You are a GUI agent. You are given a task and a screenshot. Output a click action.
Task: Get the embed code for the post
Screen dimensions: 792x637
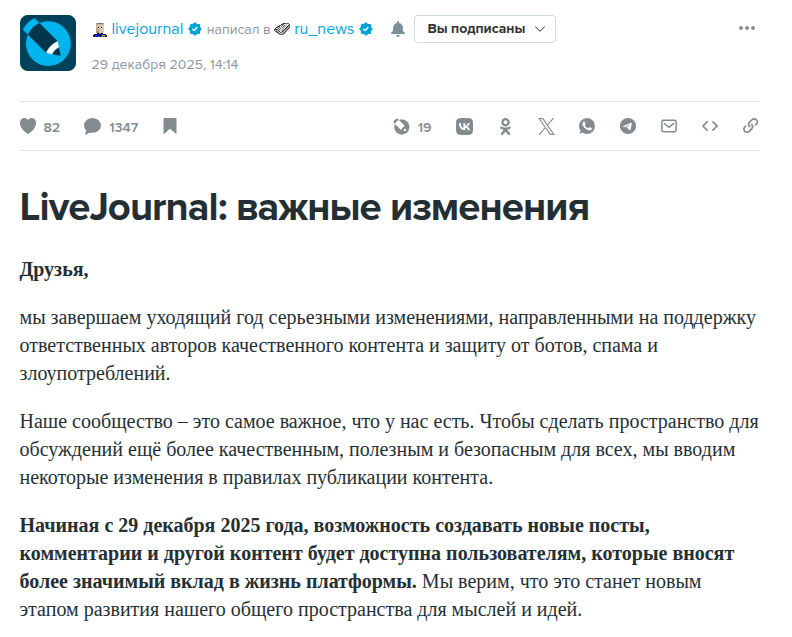tap(710, 127)
